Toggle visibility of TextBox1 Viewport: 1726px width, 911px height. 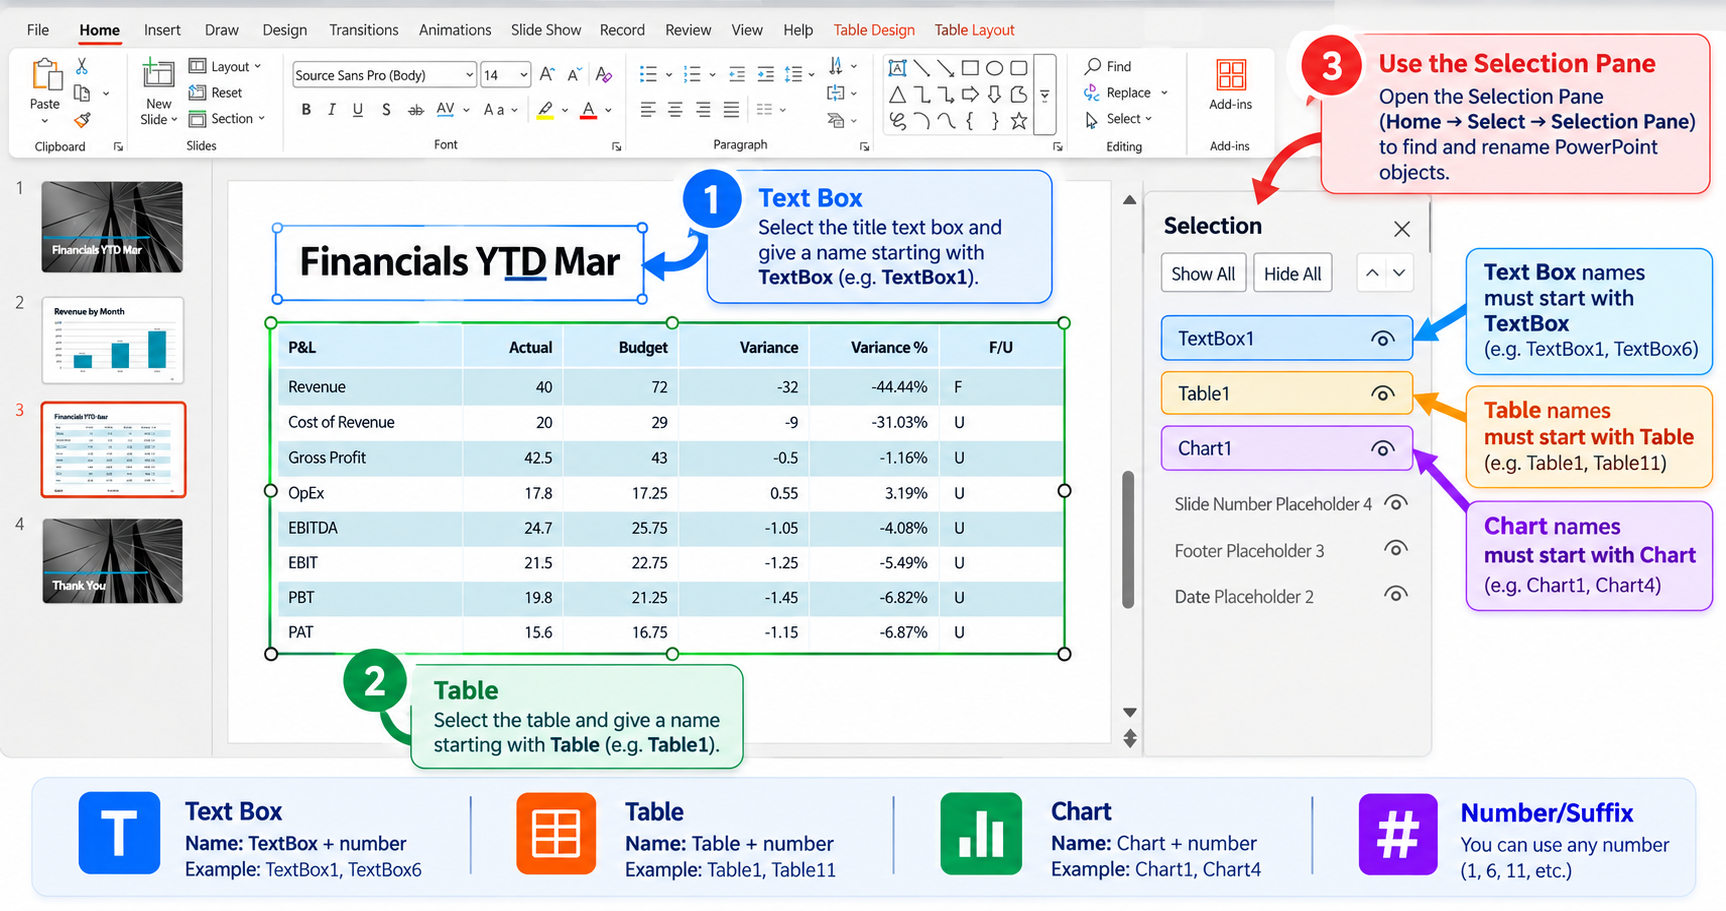pos(1383,339)
